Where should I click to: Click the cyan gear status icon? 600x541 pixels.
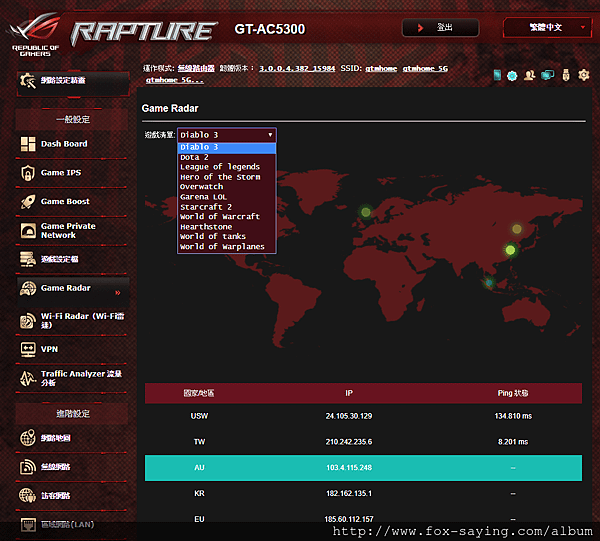pyautogui.click(x=512, y=76)
